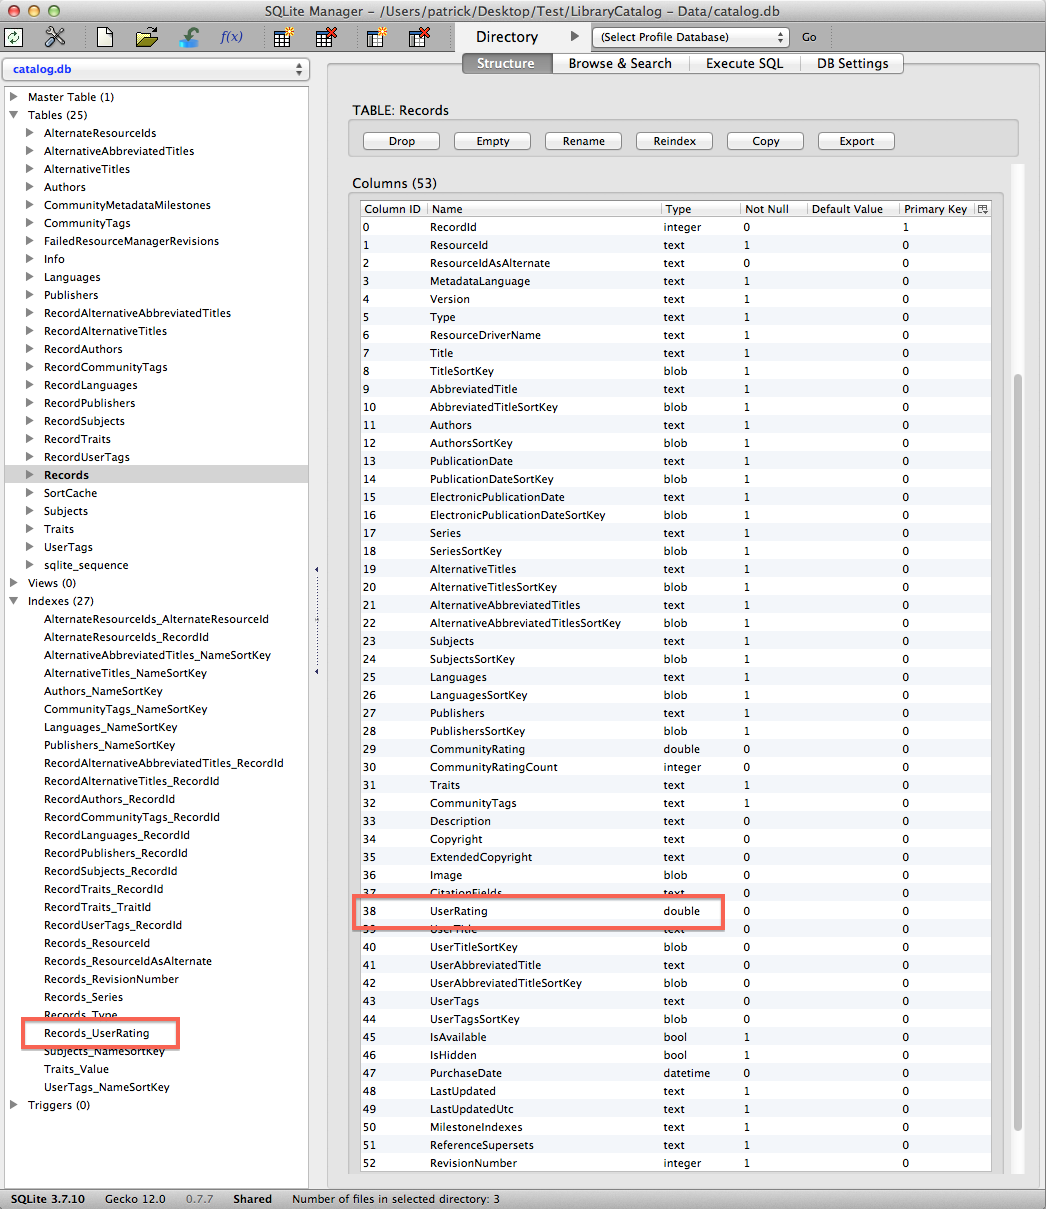
Task: Click the Reindex button
Action: coord(675,141)
